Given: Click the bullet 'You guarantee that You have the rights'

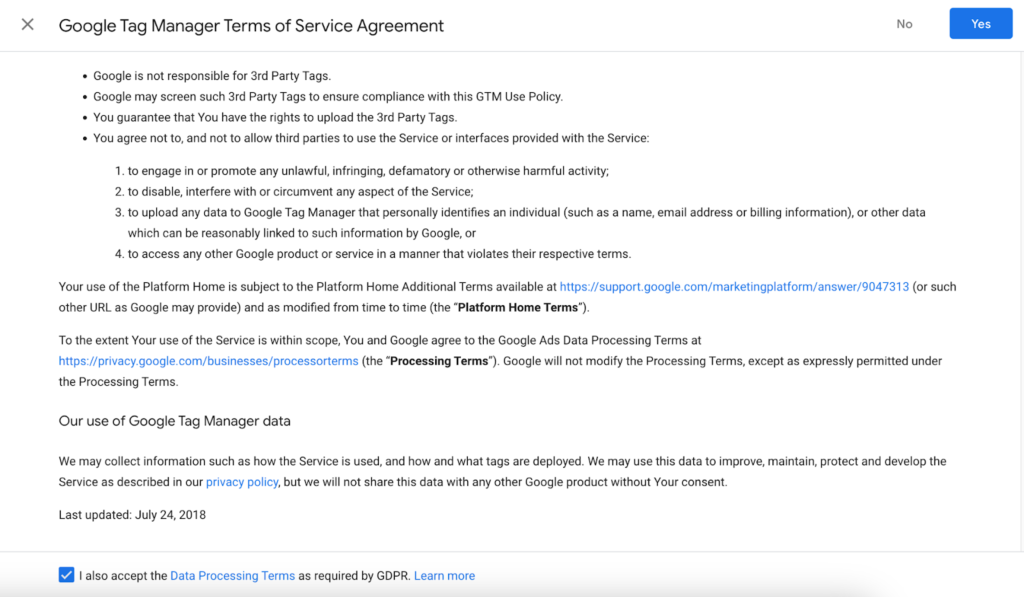Looking at the screenshot, I should pos(275,118).
